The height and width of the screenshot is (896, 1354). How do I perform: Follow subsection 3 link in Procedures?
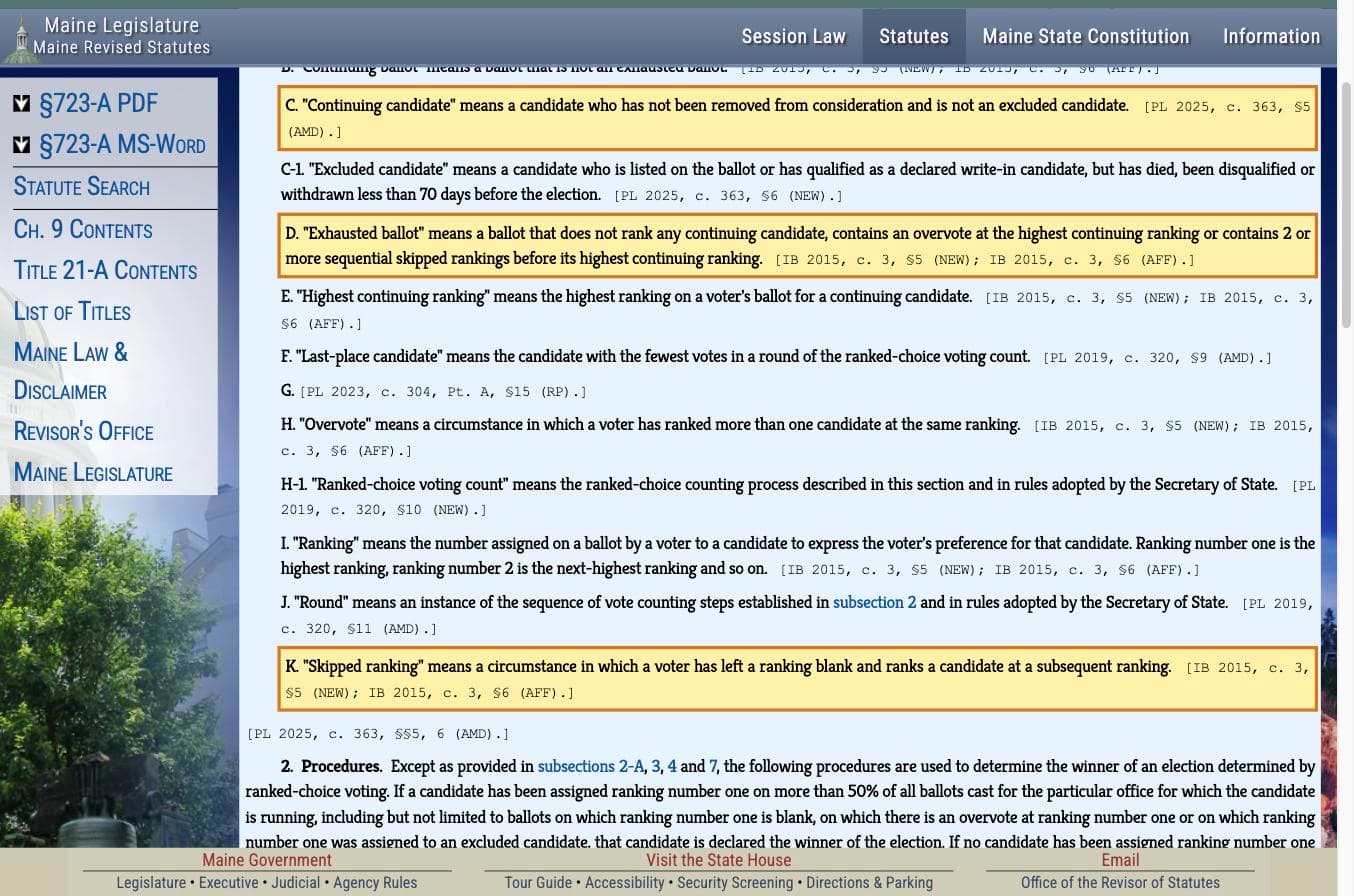[656, 767]
